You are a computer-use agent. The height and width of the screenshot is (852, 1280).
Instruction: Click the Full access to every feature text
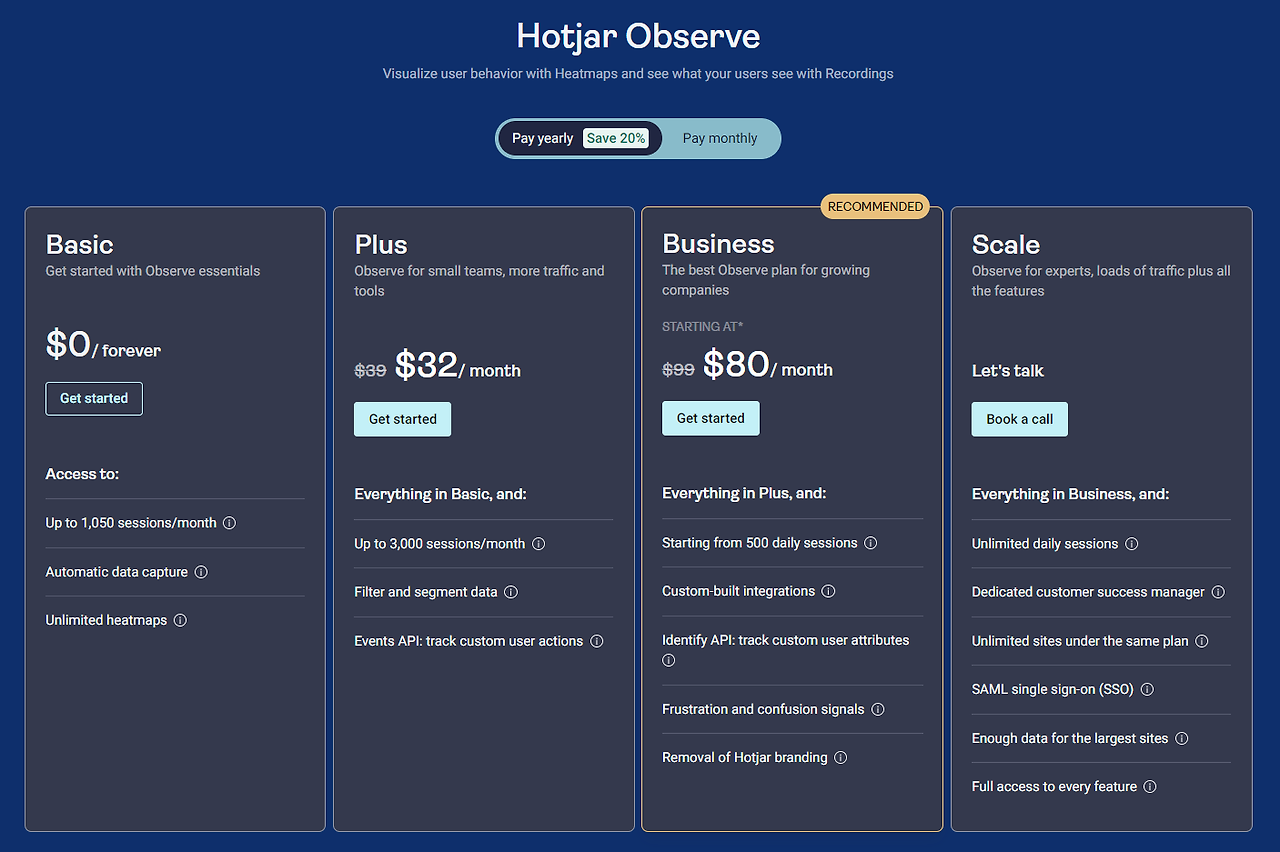point(1054,787)
